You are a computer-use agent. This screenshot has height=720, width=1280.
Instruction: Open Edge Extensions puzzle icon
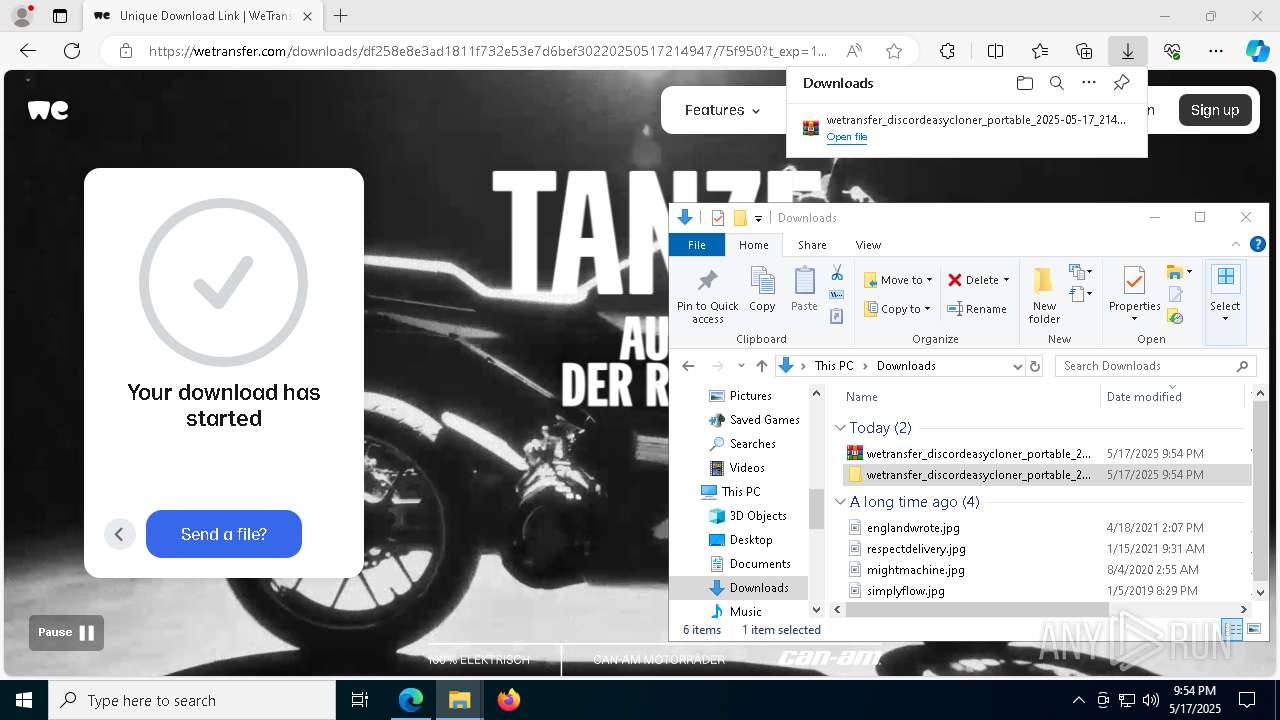[x=947, y=51]
